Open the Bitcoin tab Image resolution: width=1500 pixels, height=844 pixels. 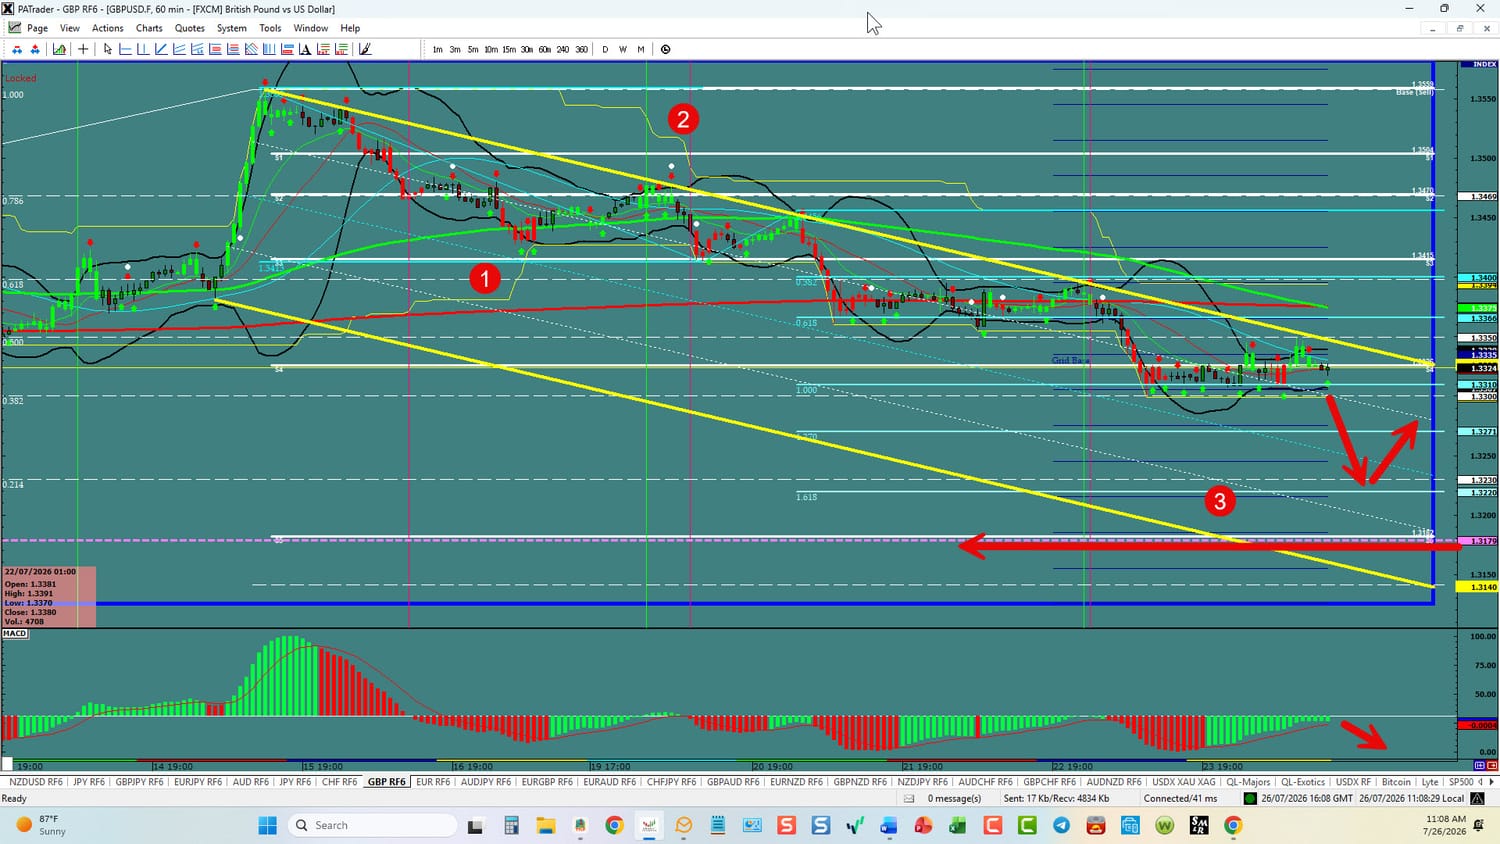click(1396, 782)
